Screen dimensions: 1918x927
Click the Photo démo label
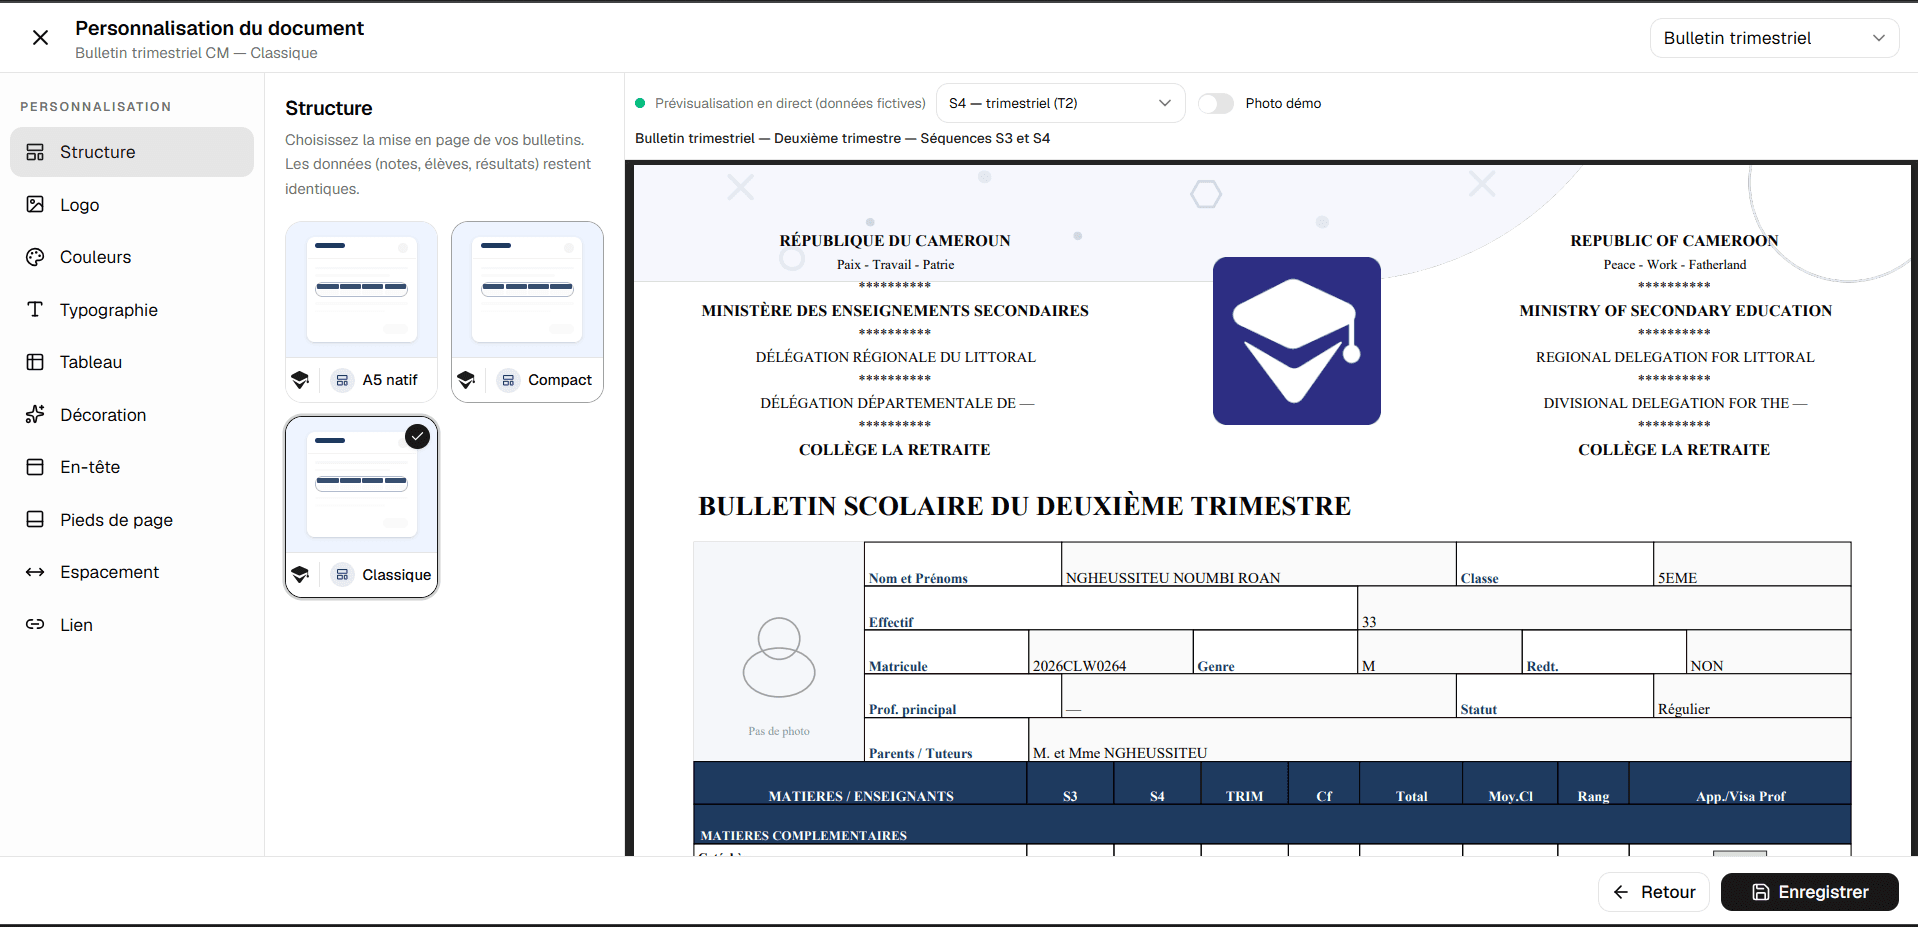(x=1283, y=103)
